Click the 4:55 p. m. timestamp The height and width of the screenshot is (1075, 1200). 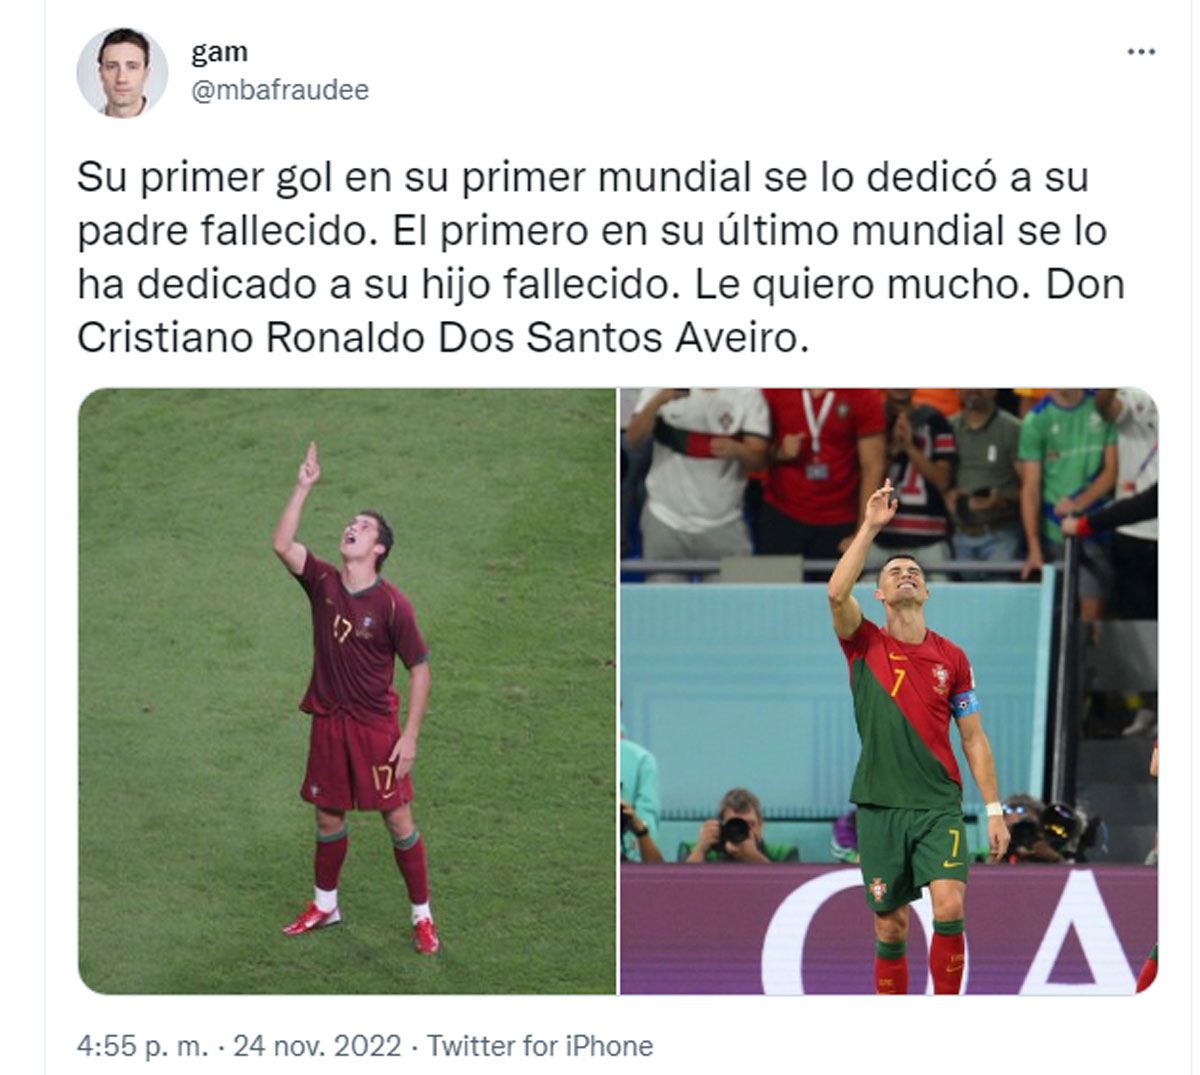point(143,1047)
